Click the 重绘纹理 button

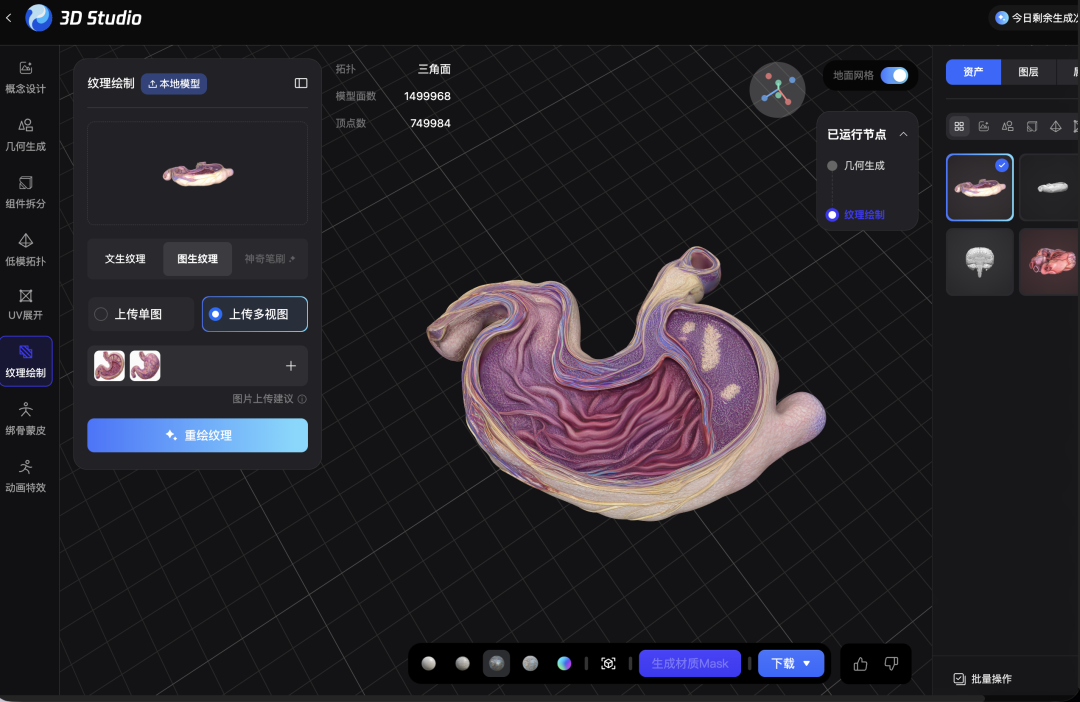coord(198,435)
